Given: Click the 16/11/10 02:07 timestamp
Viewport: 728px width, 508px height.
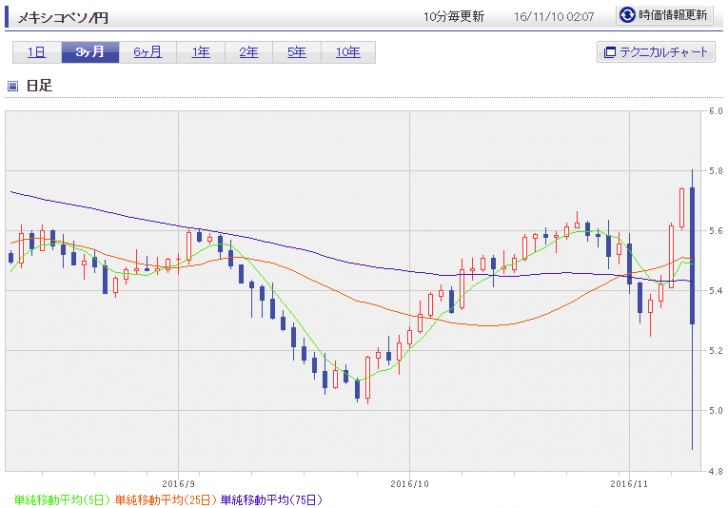Looking at the screenshot, I should (553, 16).
